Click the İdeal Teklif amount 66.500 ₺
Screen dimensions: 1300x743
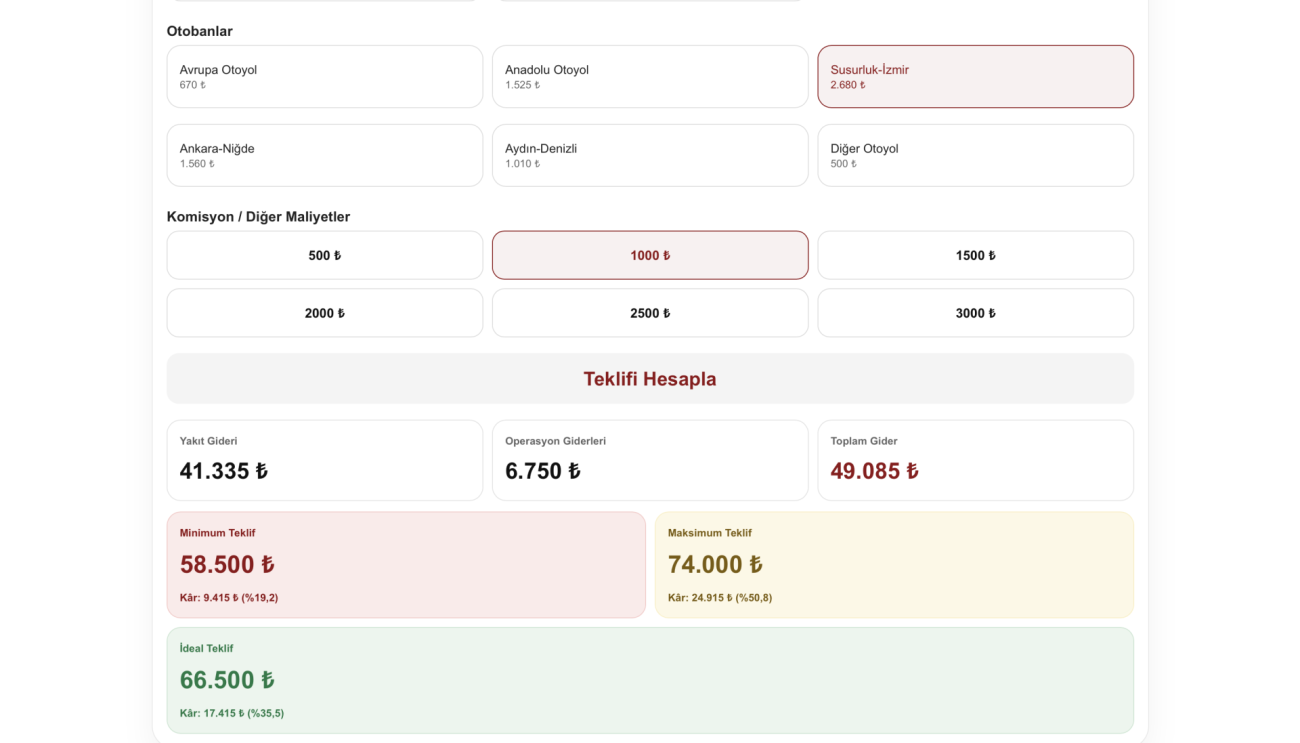pos(227,680)
